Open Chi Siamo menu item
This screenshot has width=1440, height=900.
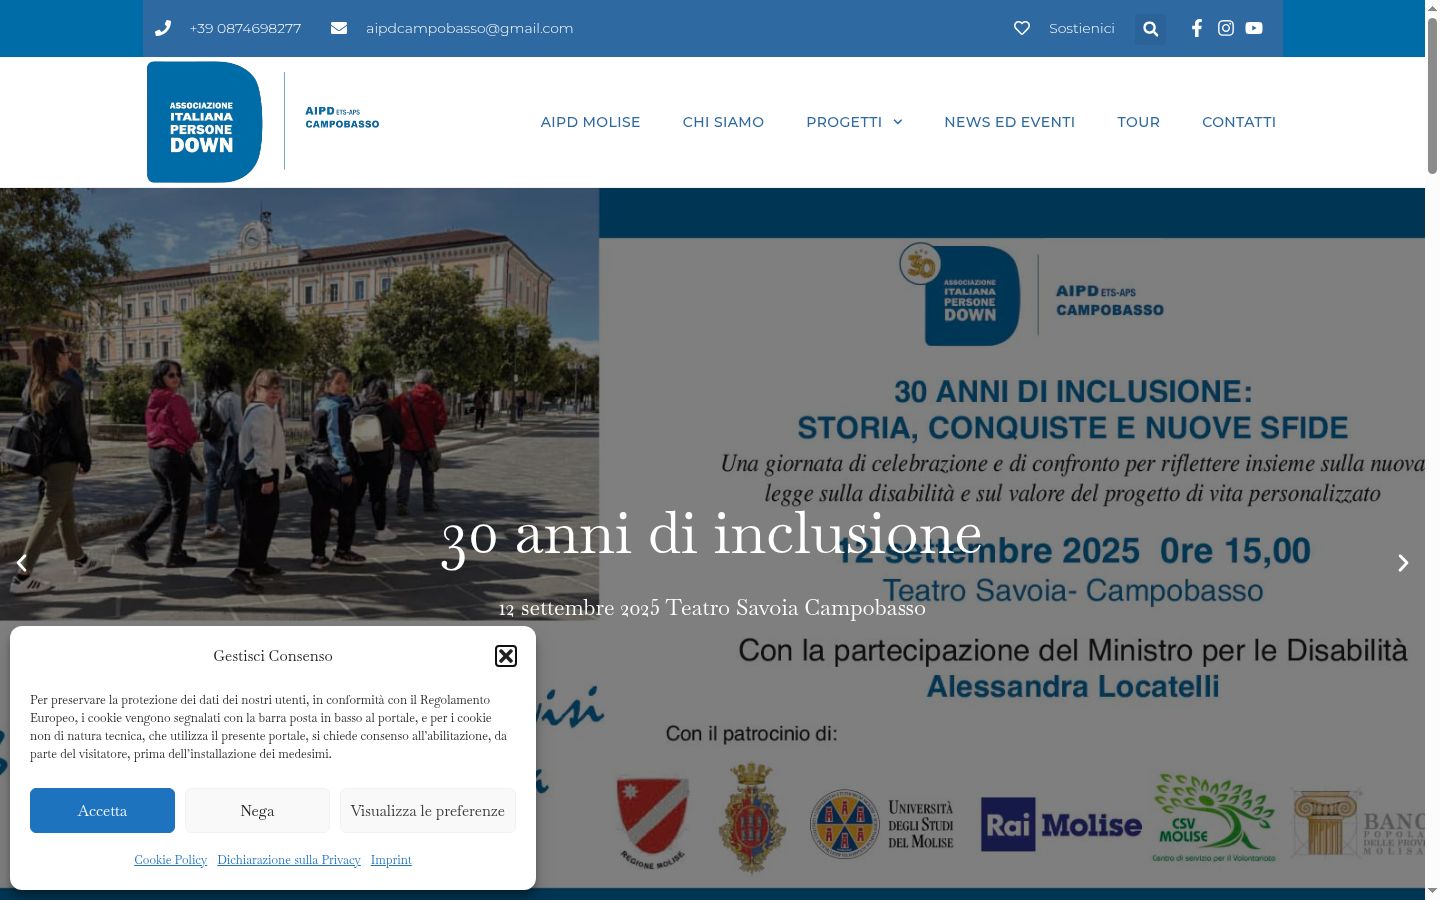(723, 122)
